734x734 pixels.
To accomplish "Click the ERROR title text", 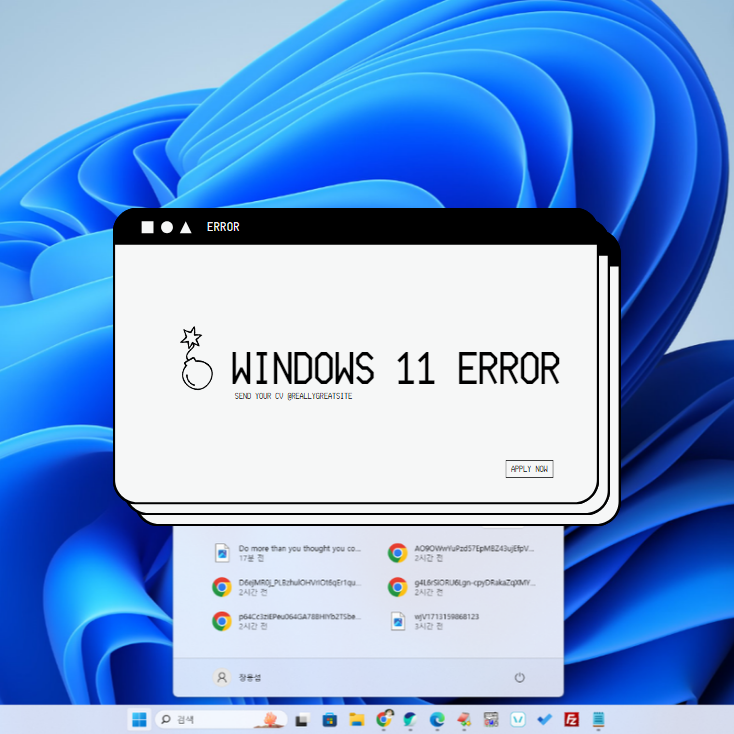I will (223, 227).
